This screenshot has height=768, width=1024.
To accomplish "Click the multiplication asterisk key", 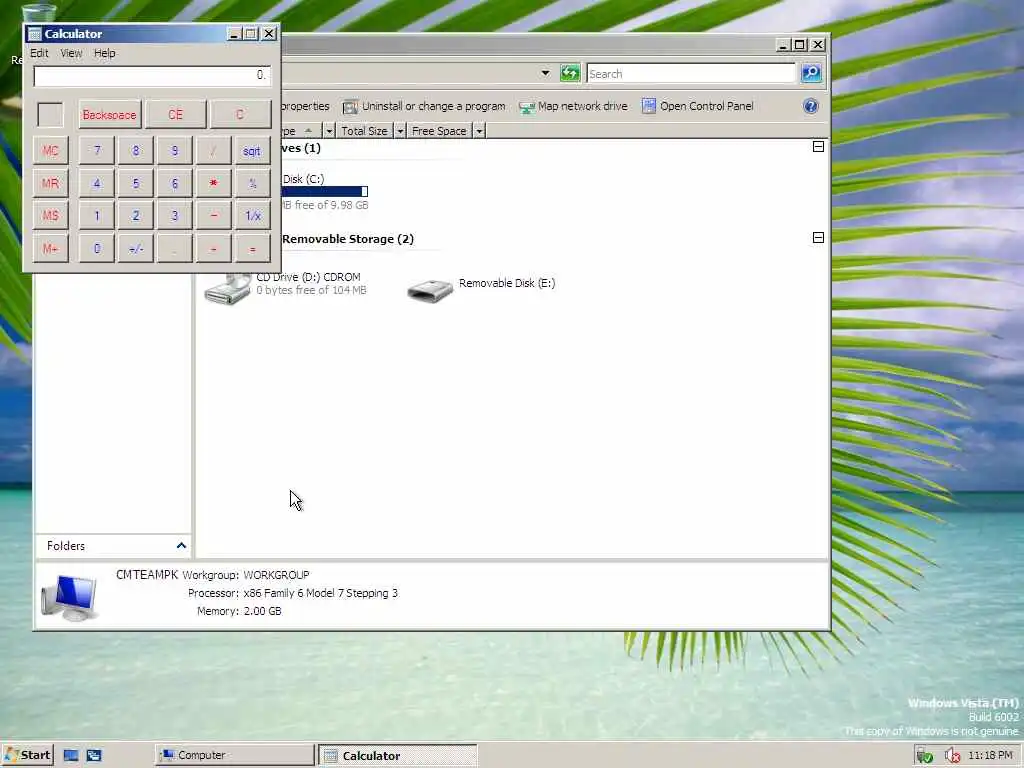I will point(214,183).
